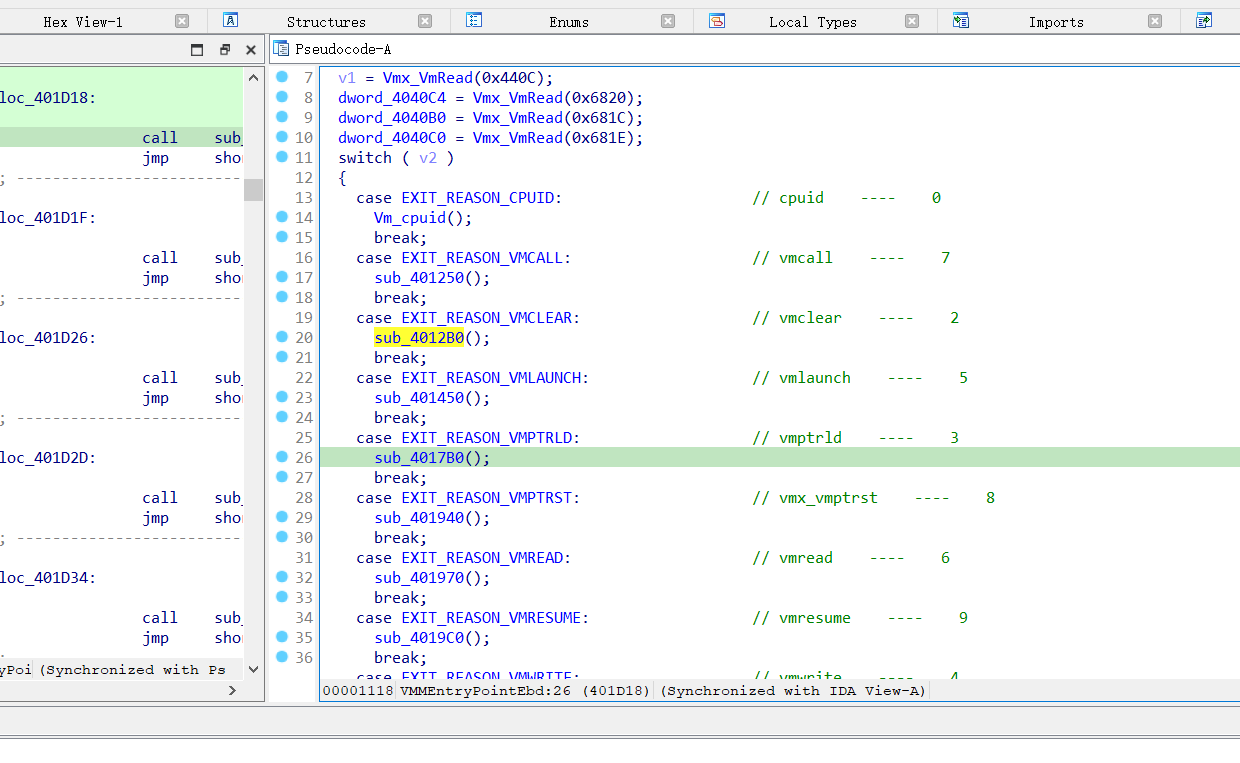Close the left disassembly pane
The width and height of the screenshot is (1240, 763).
[251, 49]
